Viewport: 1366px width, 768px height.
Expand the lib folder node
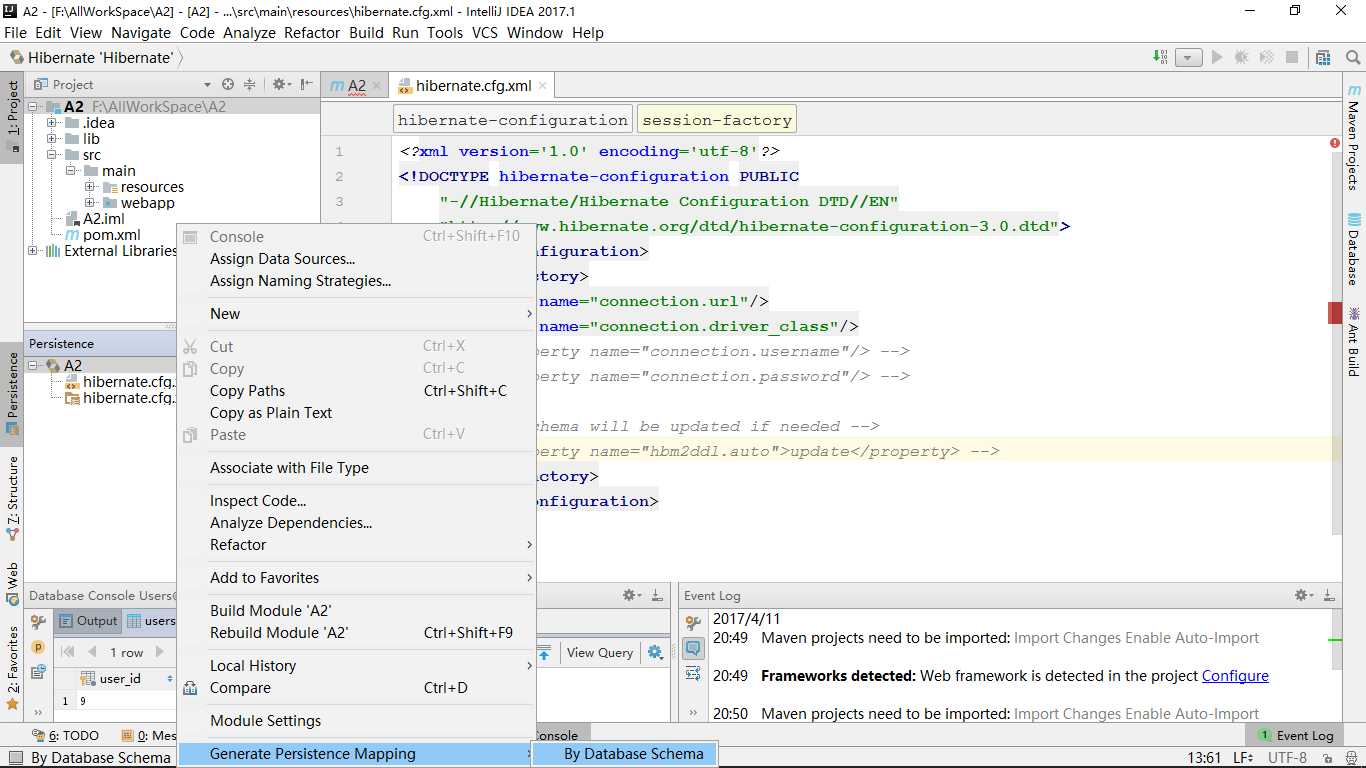(52, 139)
